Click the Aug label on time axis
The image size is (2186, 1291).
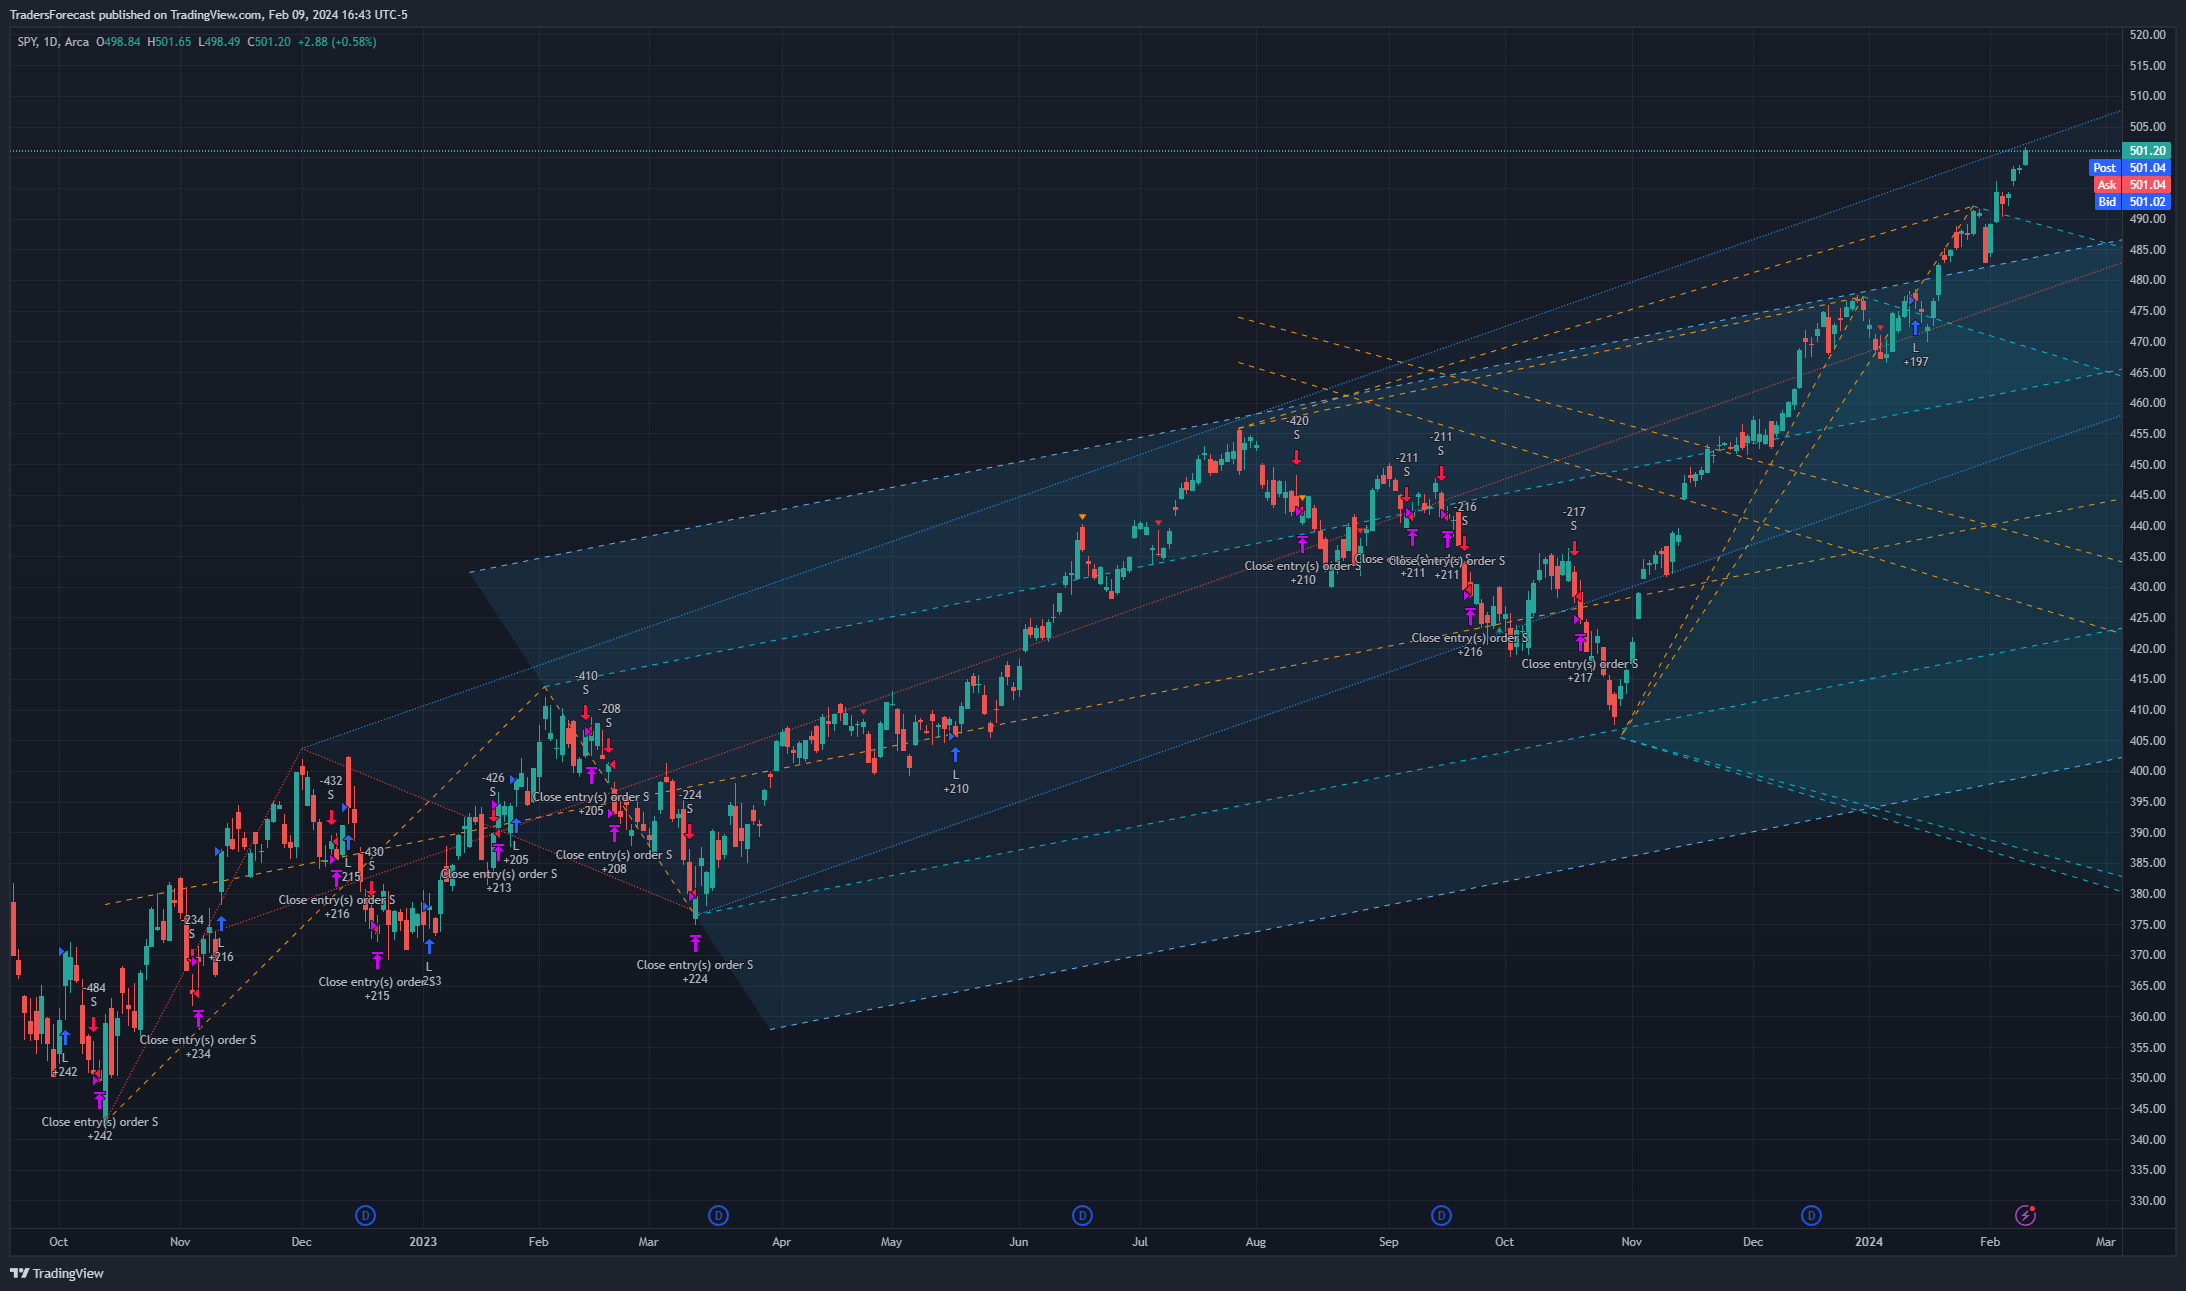pos(1256,1242)
